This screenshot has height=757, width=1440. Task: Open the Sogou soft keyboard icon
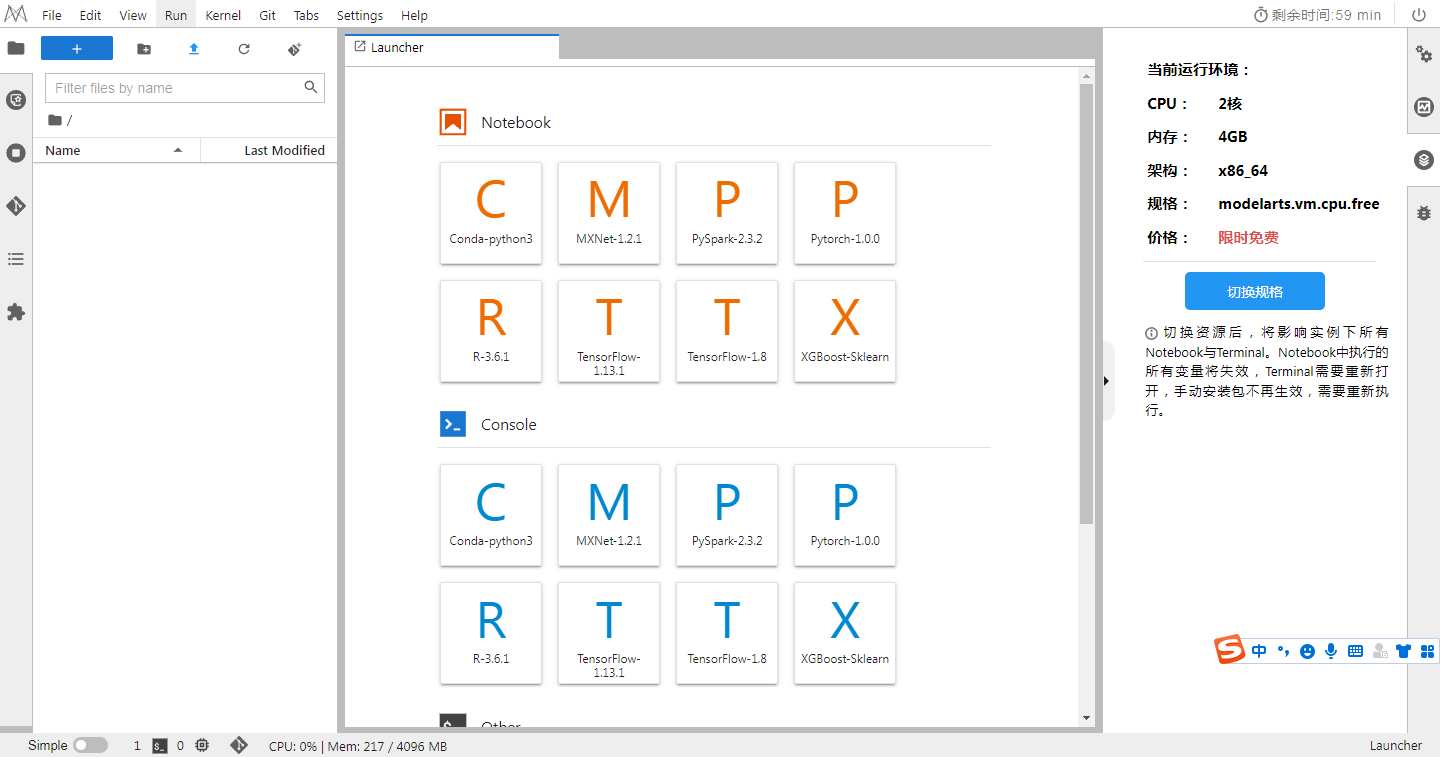pyautogui.click(x=1355, y=651)
